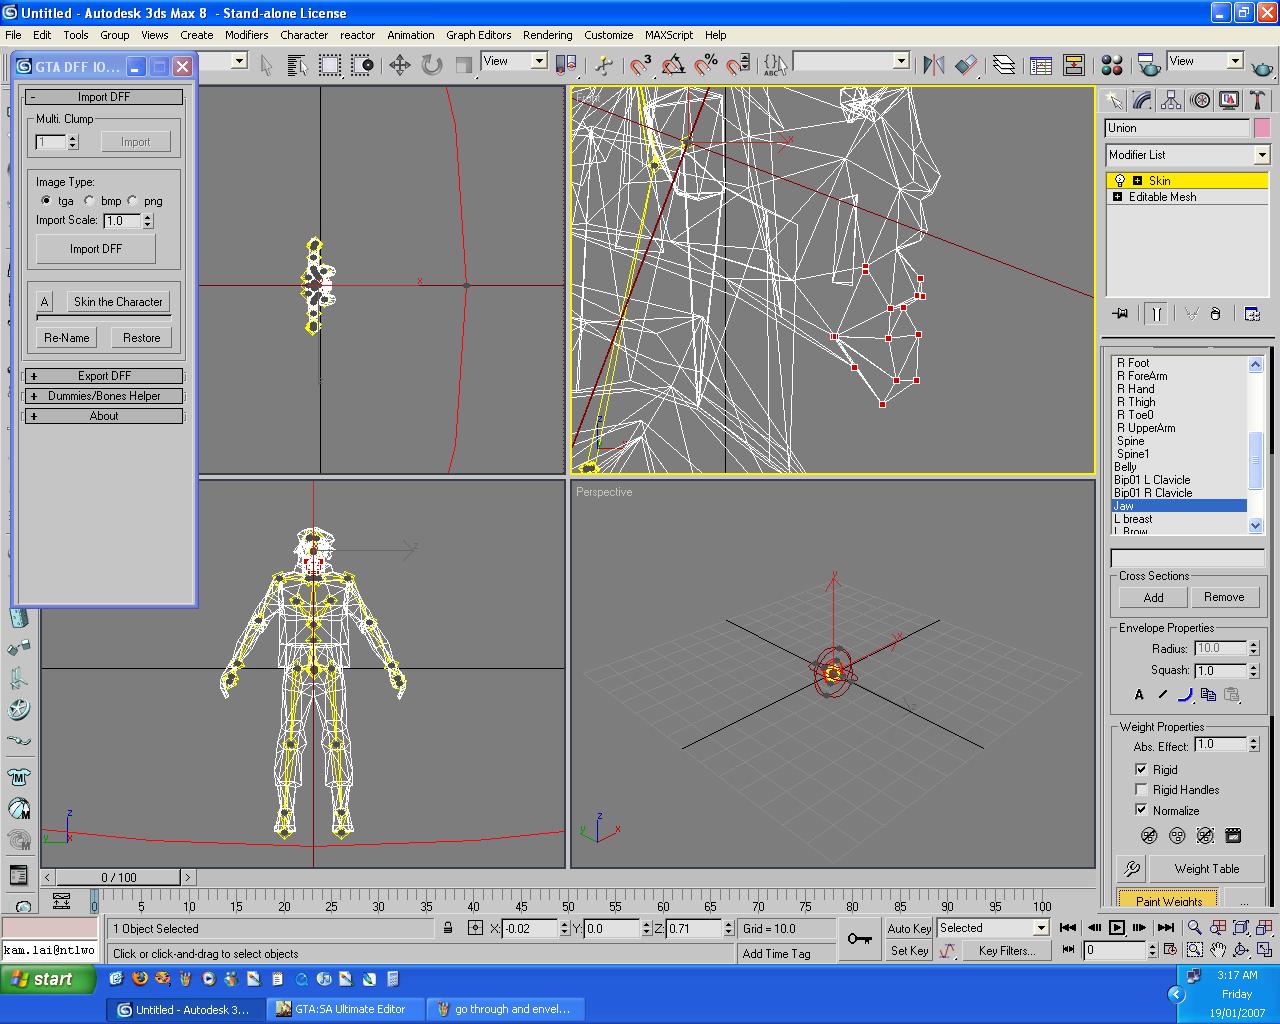
Task: Select the Move tool in the toolbar
Action: (399, 65)
